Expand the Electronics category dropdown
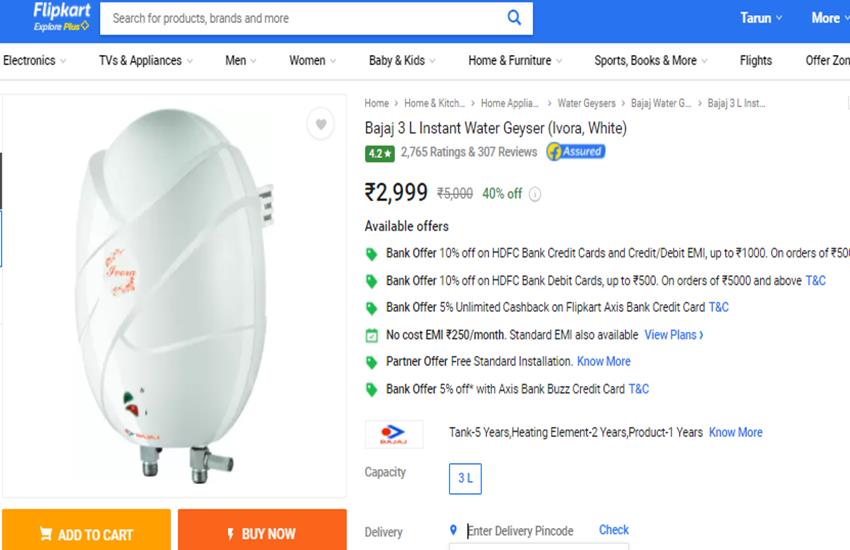Image resolution: width=850 pixels, height=550 pixels. [35, 61]
